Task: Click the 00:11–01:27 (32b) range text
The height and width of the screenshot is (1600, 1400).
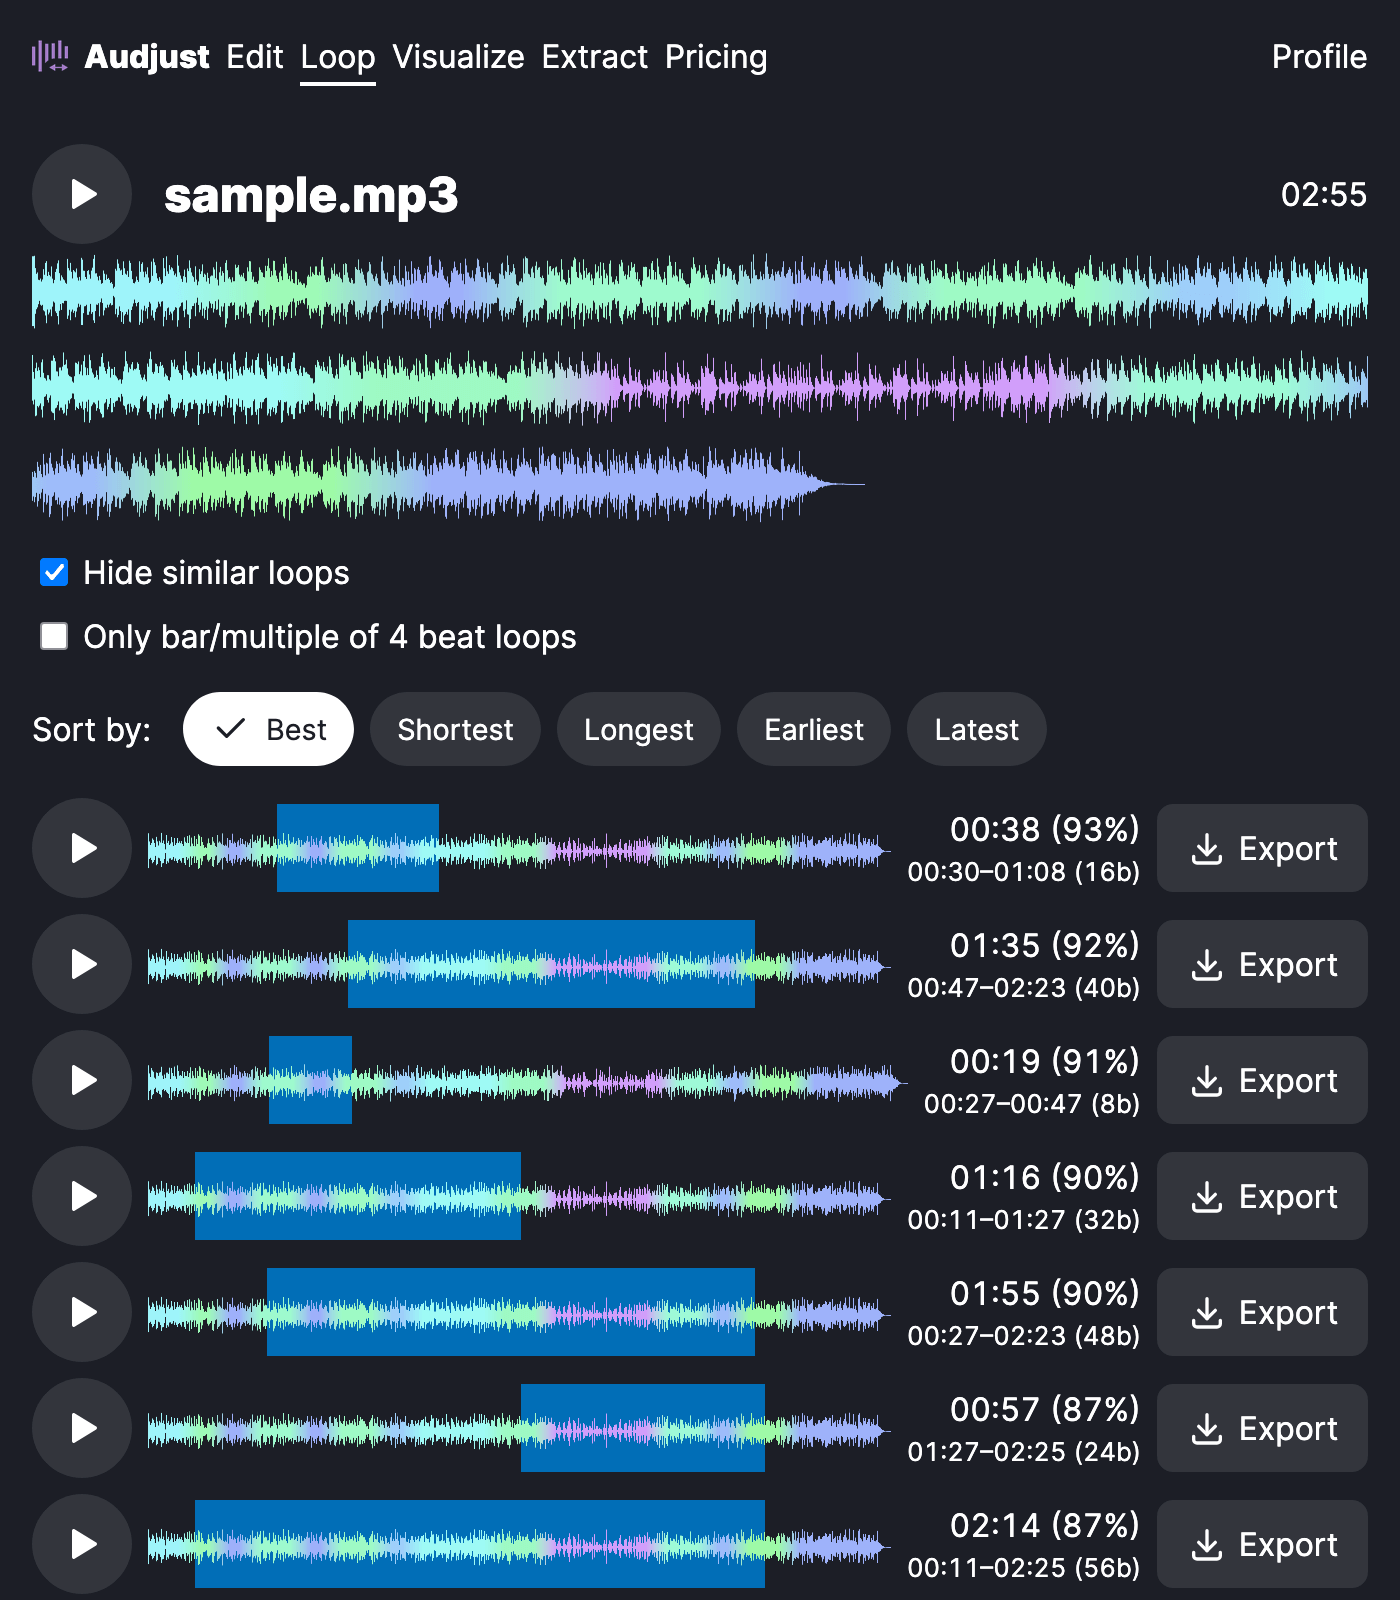Action: [x=1024, y=1220]
